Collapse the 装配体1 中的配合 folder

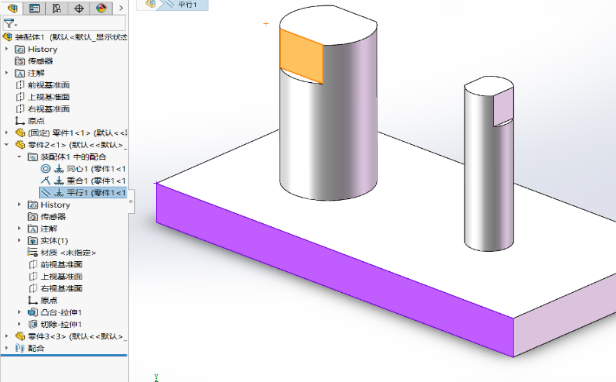click(x=19, y=157)
